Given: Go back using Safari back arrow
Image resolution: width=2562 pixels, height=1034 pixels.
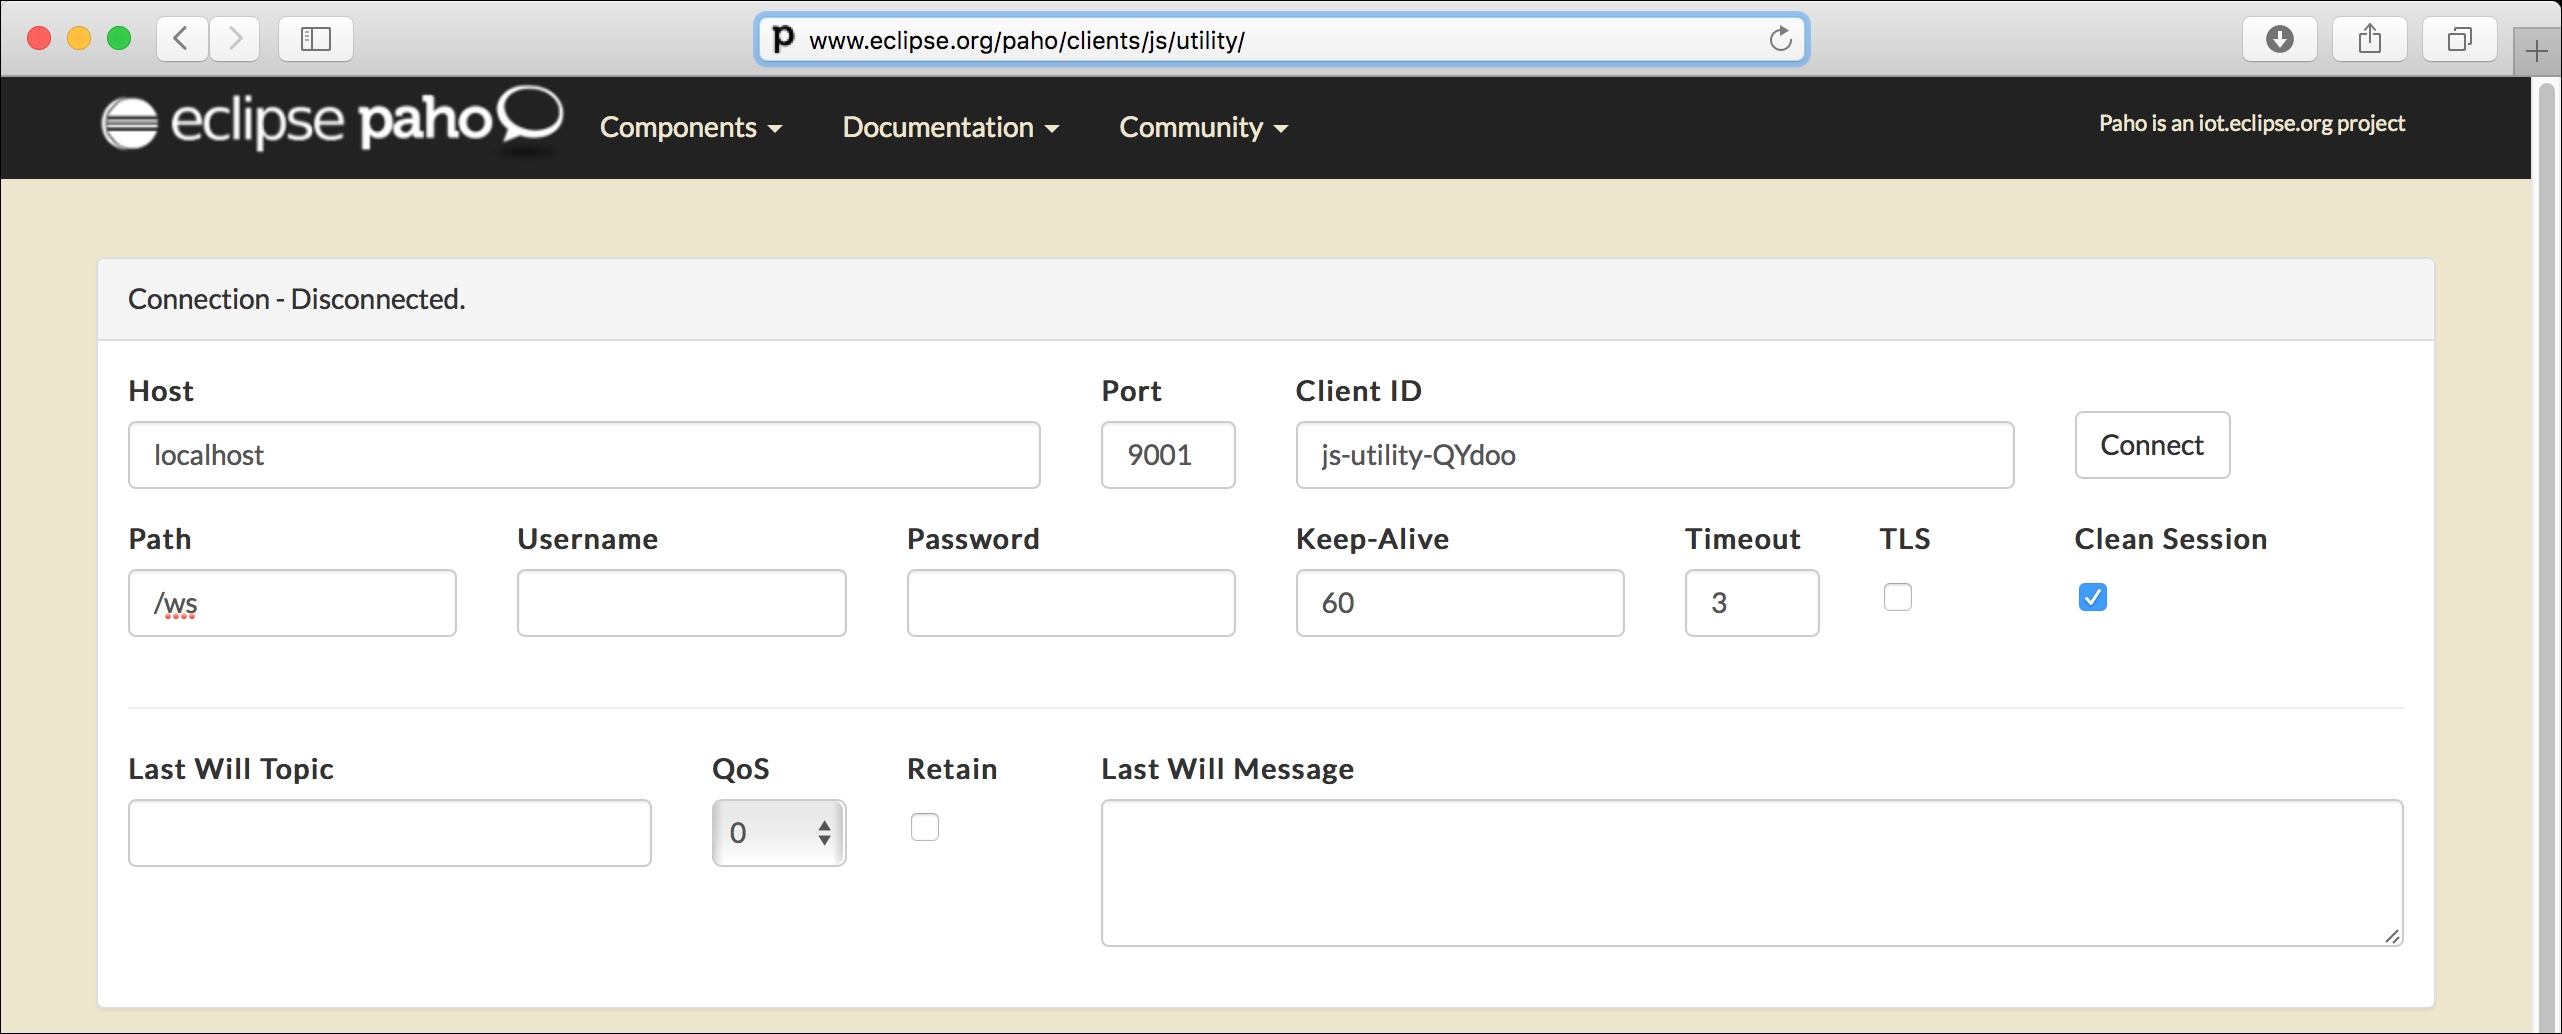Looking at the screenshot, I should tap(182, 39).
